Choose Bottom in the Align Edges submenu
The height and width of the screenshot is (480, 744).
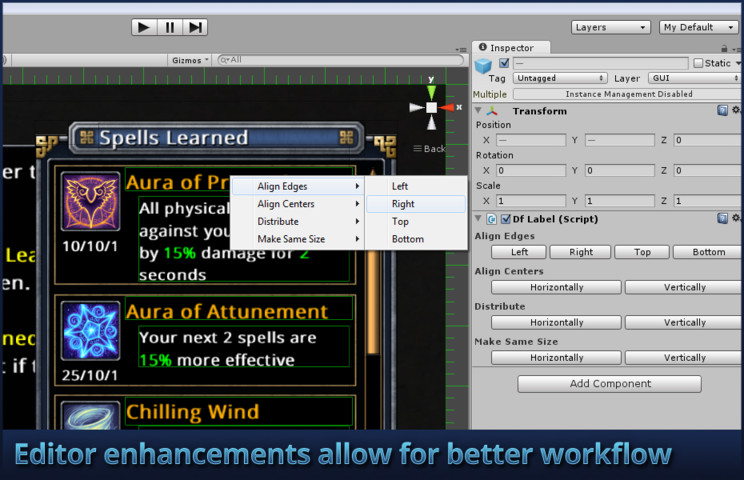(x=416, y=239)
